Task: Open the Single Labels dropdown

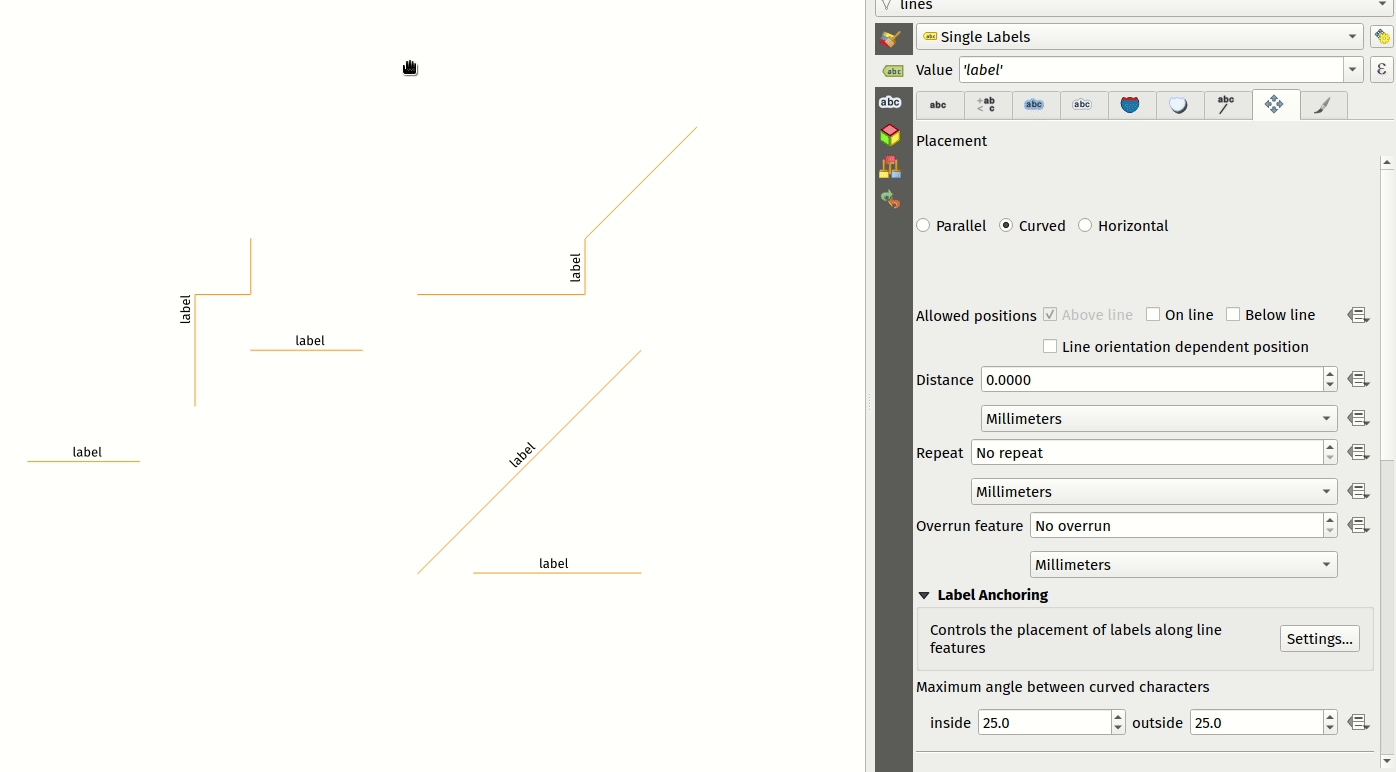Action: tap(1139, 37)
